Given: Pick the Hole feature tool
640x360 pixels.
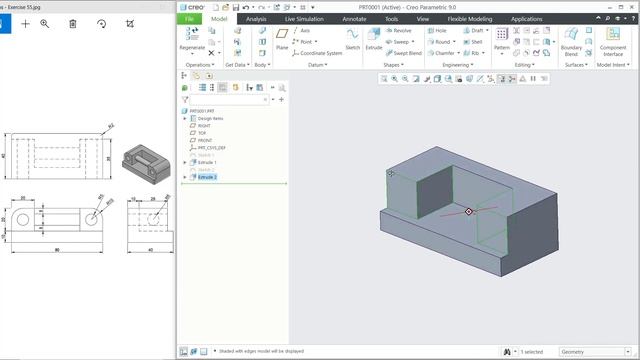Looking at the screenshot, I should click(437, 31).
